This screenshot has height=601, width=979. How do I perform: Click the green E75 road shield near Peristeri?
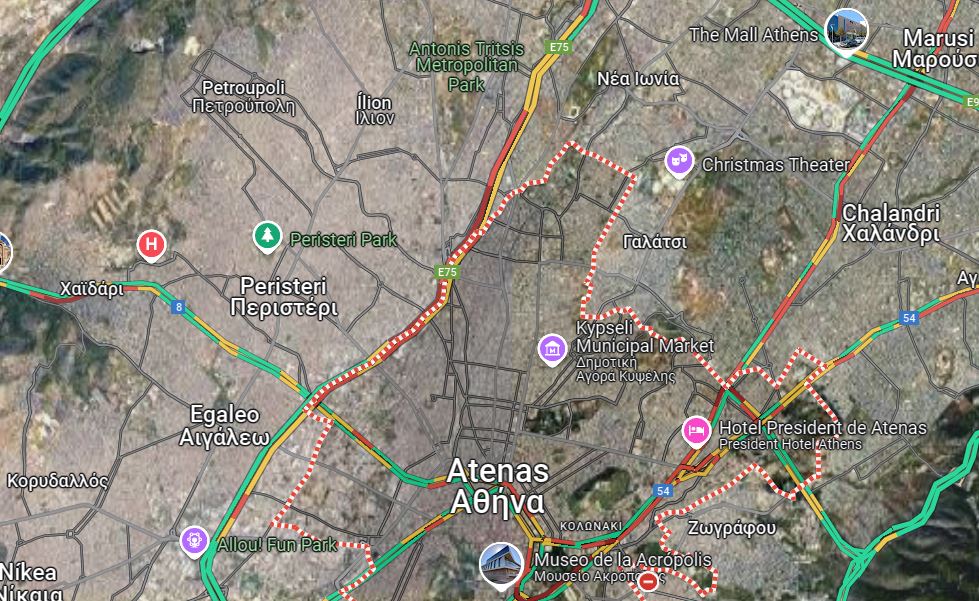click(447, 271)
